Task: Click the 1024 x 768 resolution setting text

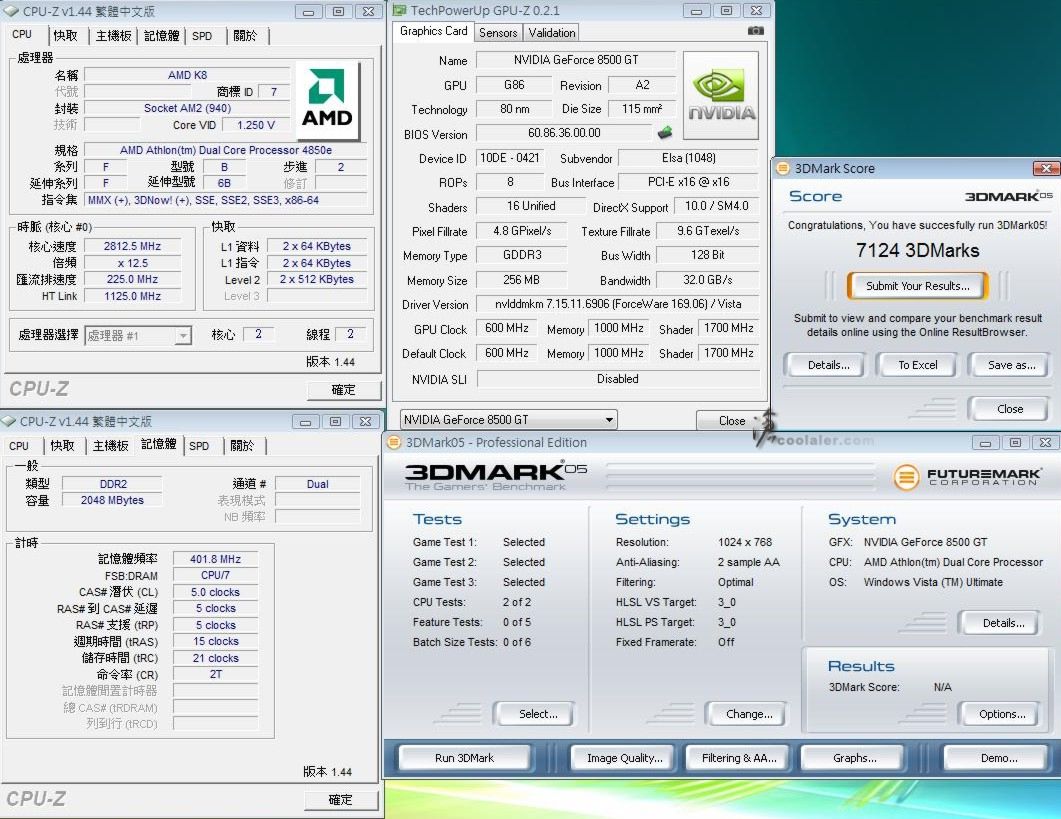Action: click(x=745, y=542)
